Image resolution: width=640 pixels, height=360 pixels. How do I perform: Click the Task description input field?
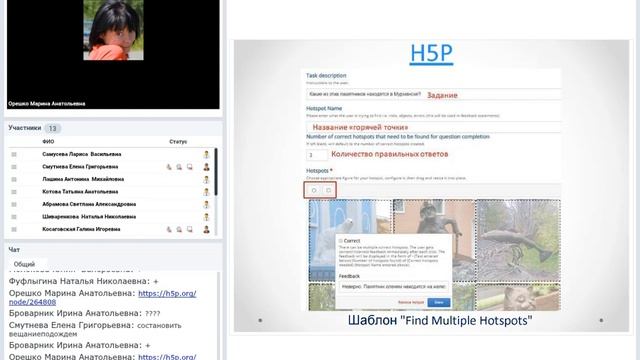433,94
